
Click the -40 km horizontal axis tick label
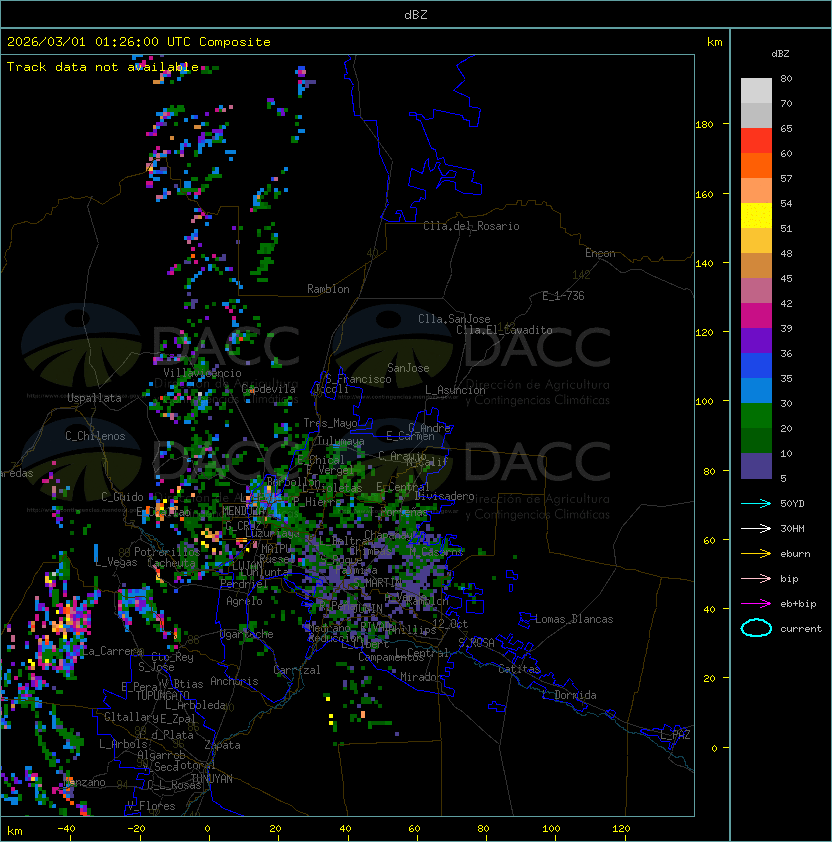click(x=66, y=829)
